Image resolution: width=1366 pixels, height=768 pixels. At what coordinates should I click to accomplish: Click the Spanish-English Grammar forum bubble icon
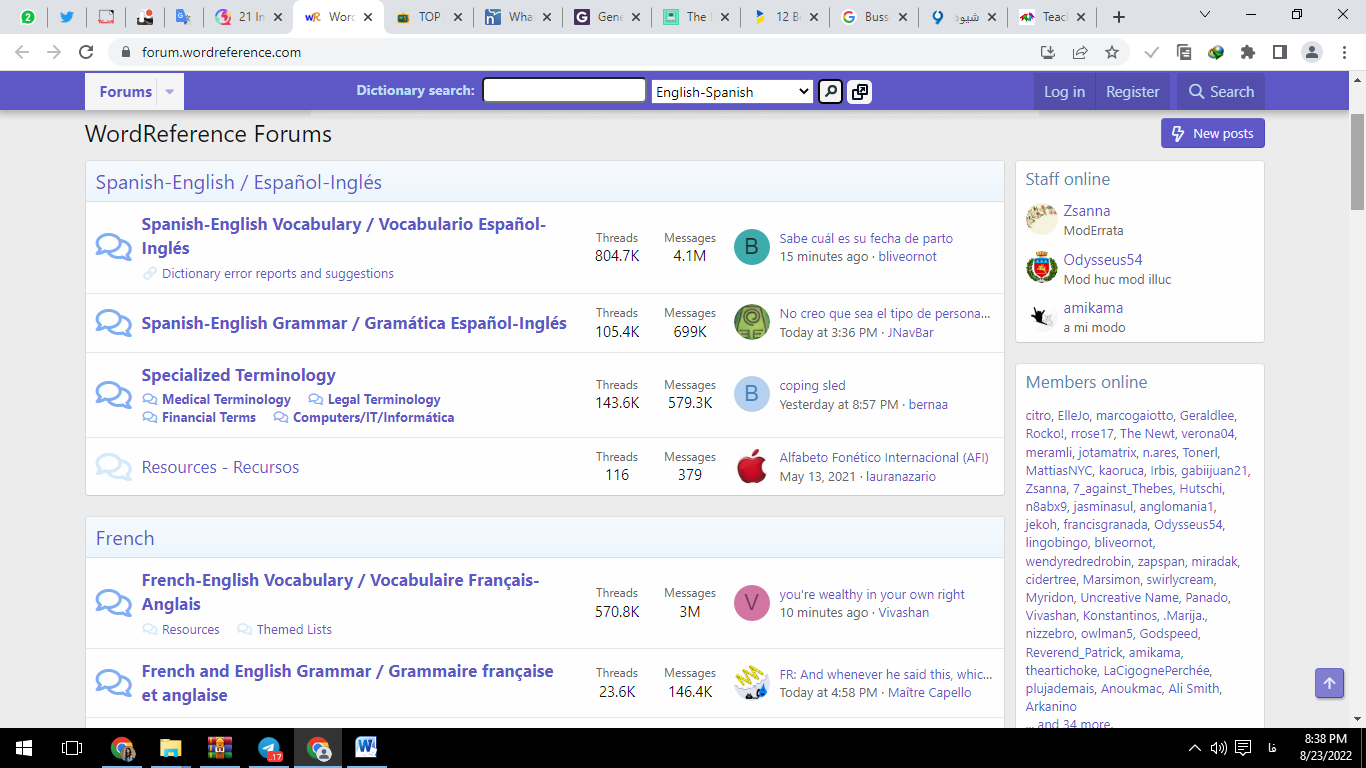[x=113, y=323]
